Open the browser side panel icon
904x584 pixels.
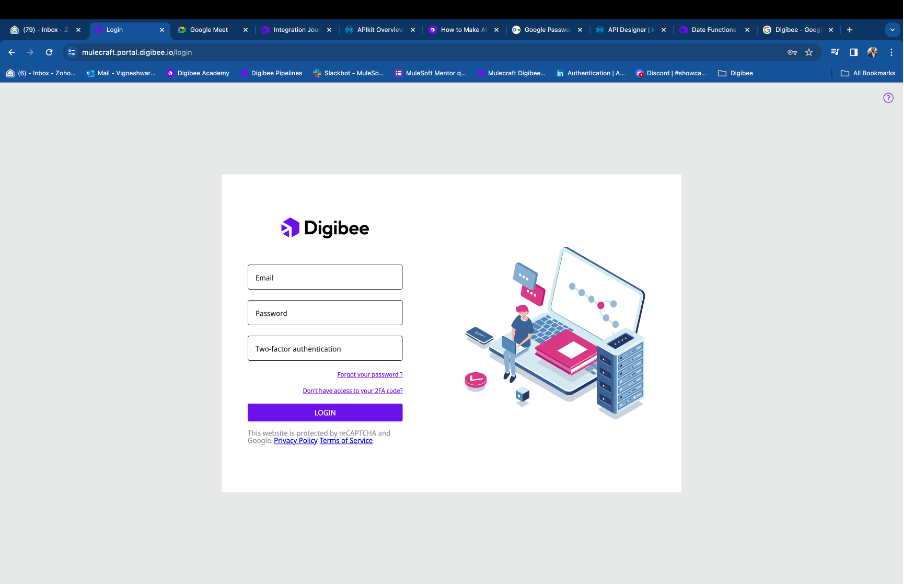coord(854,52)
